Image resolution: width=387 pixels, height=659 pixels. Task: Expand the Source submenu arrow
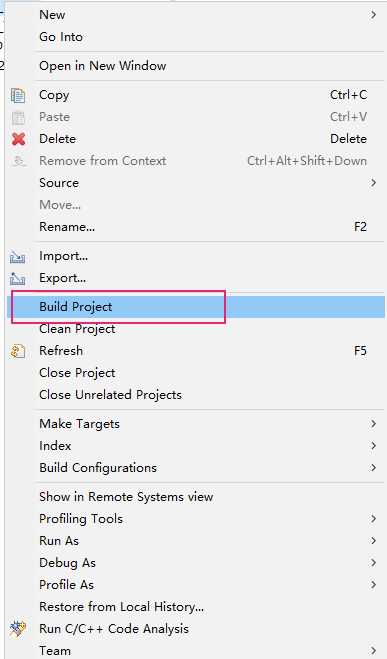[373, 183]
